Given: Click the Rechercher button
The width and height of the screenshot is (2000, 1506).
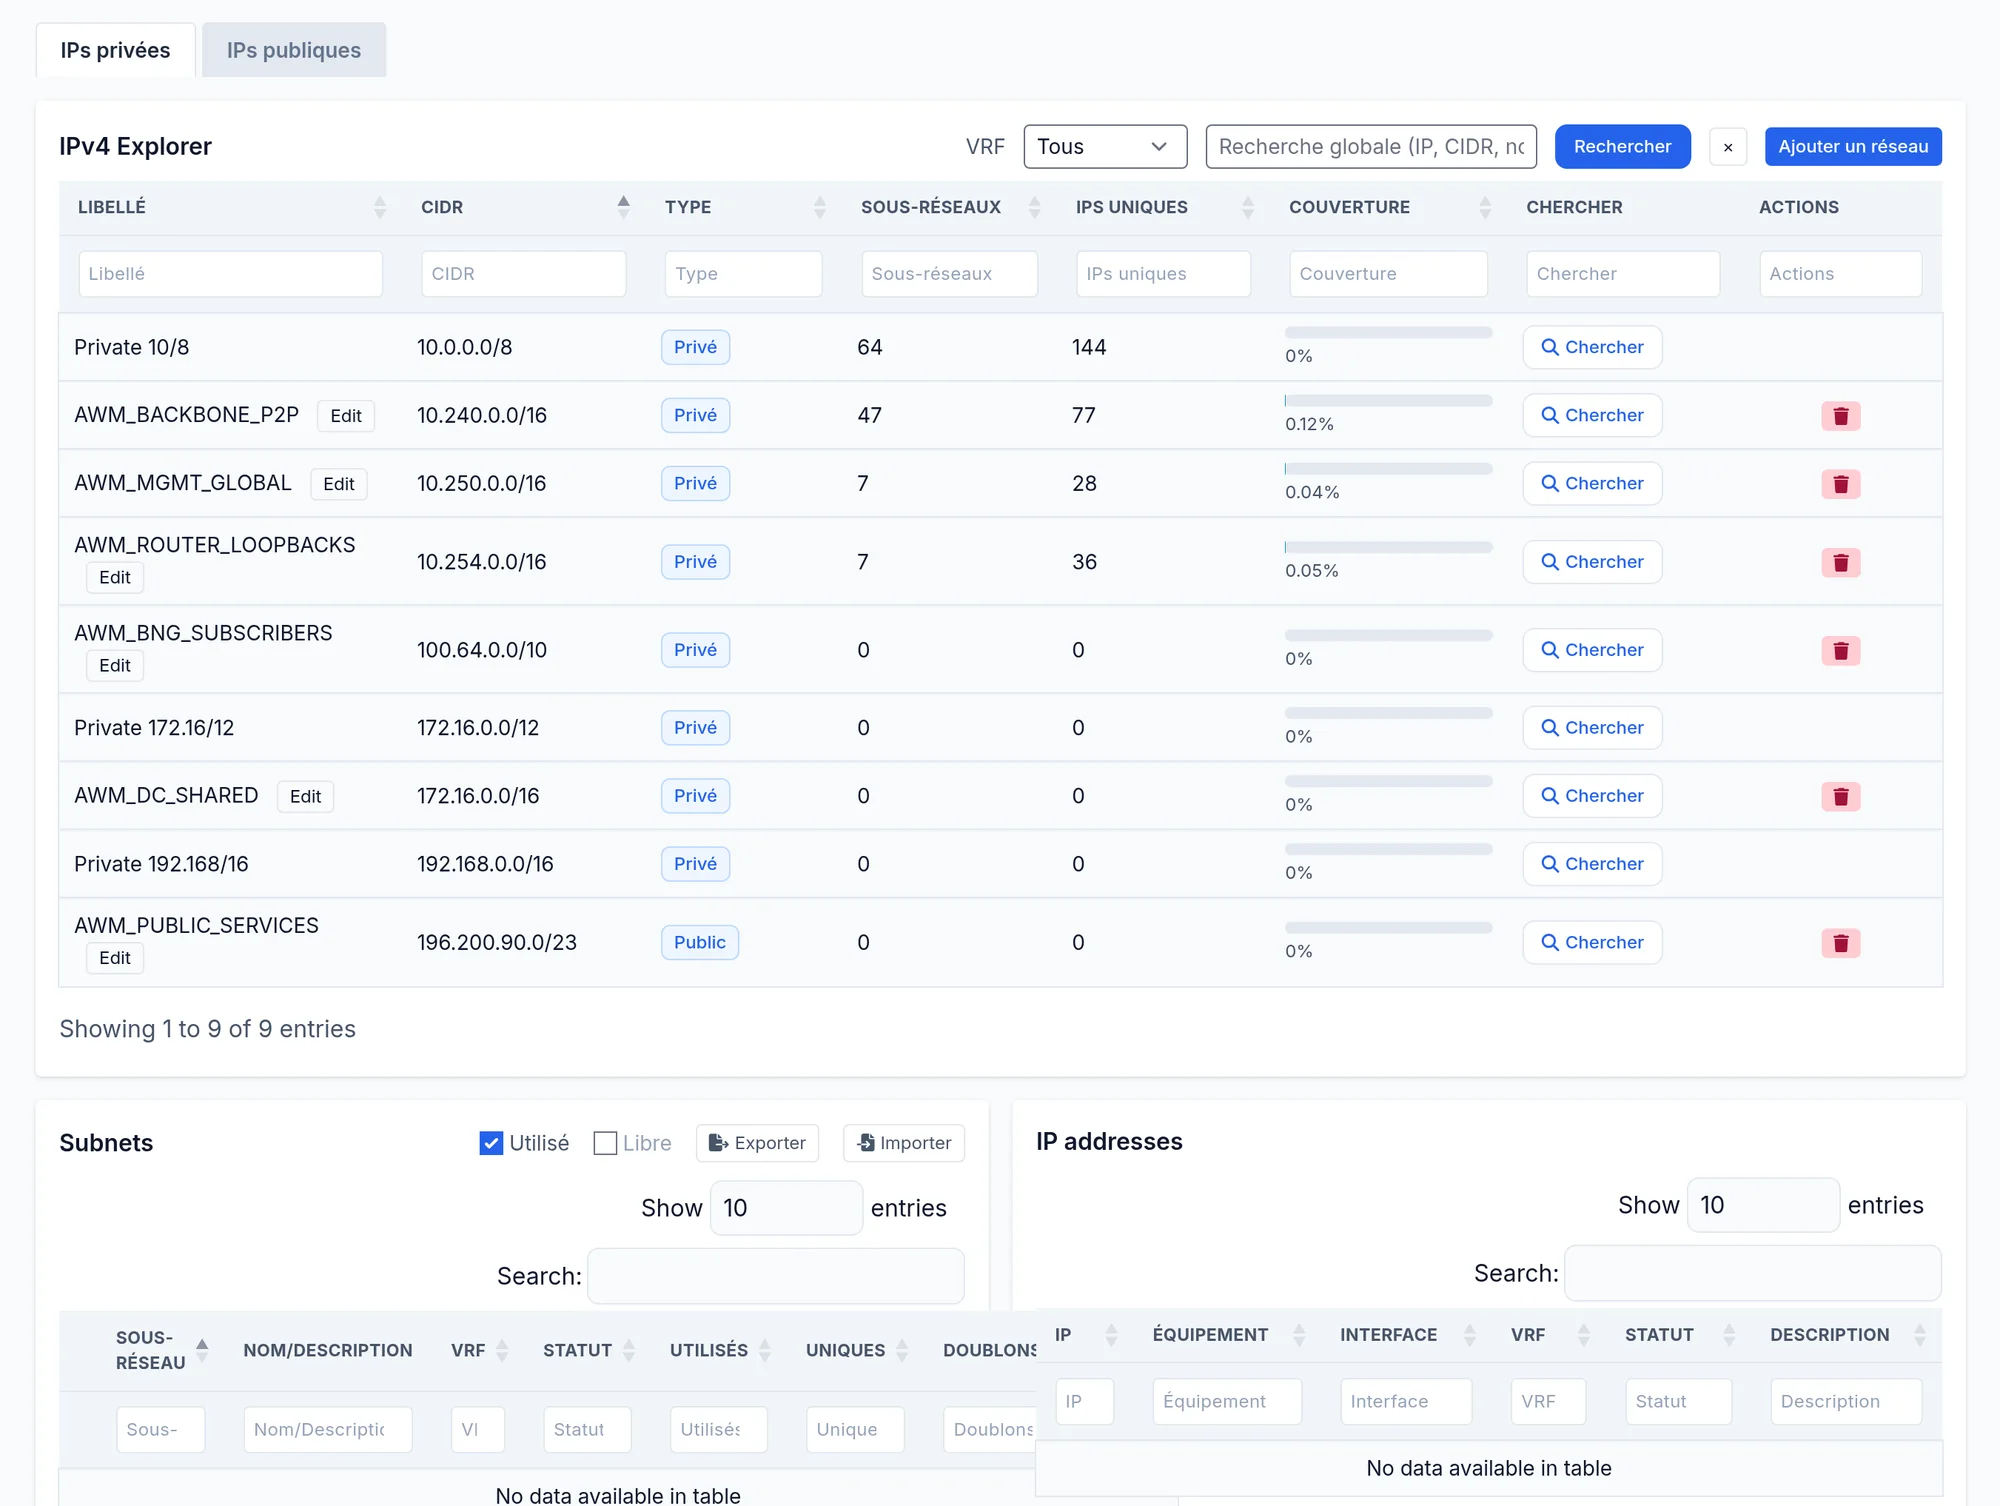Looking at the screenshot, I should pos(1622,147).
